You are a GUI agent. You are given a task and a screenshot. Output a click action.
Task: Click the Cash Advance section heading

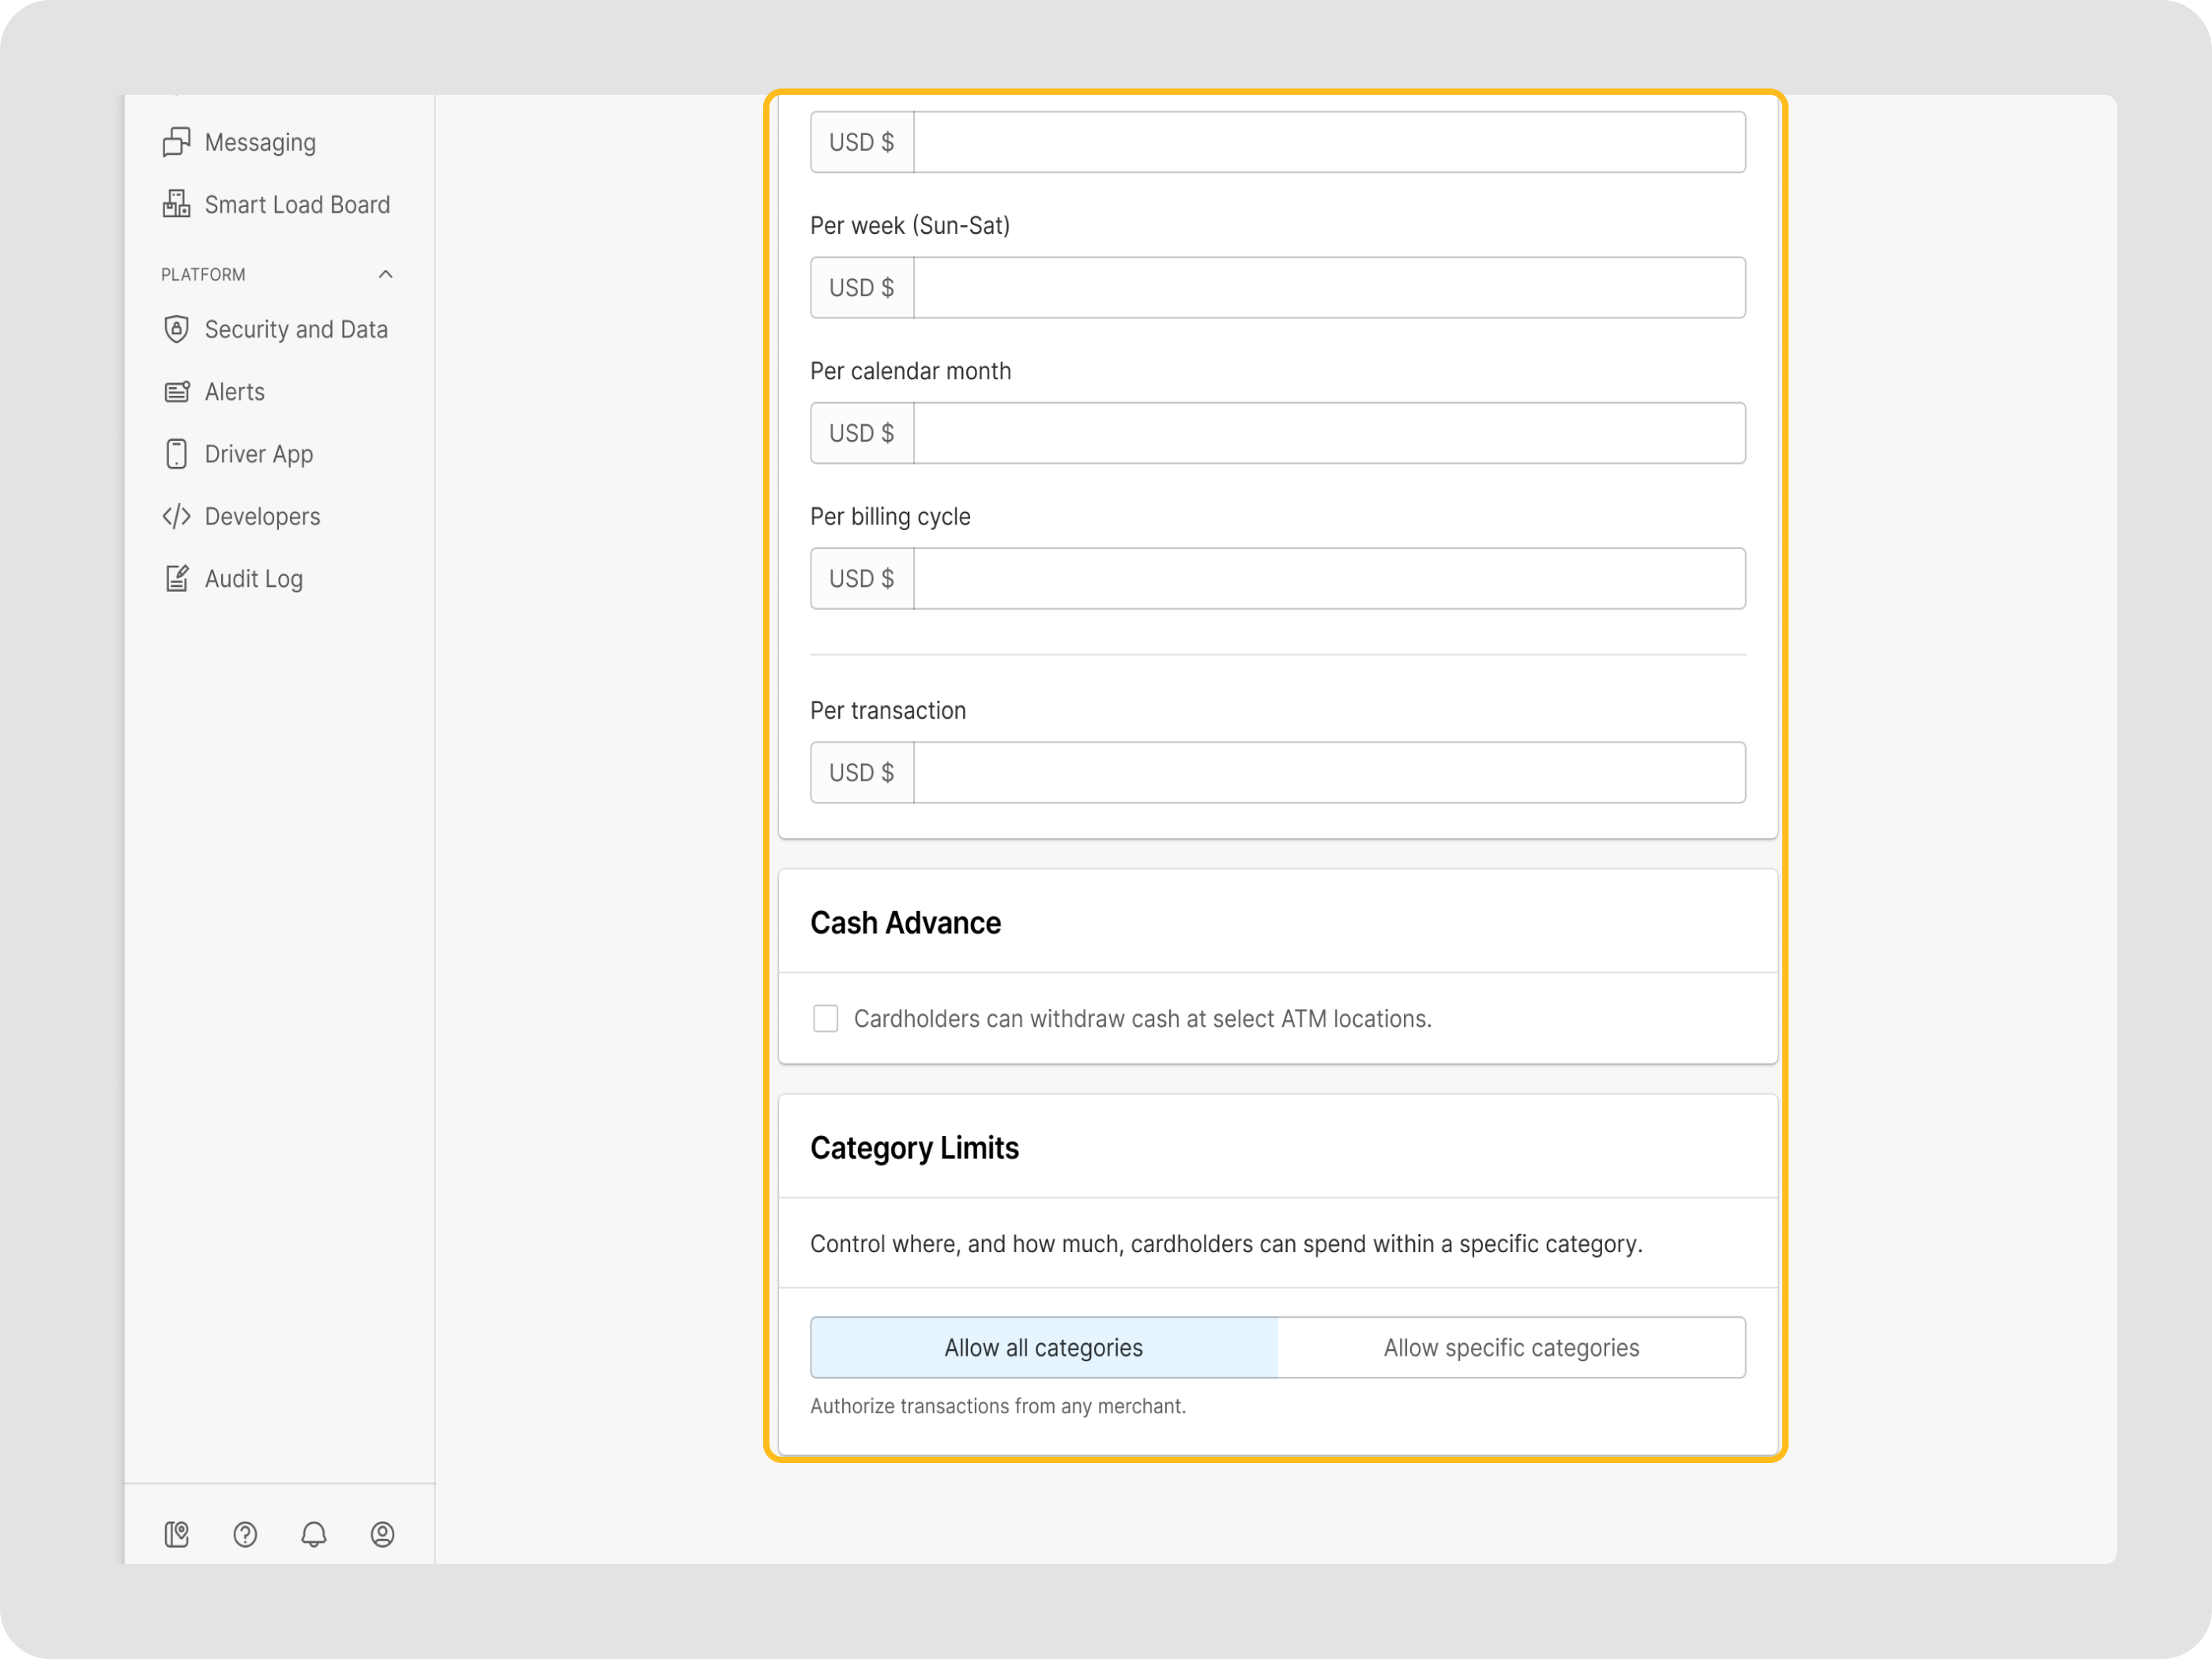pos(905,922)
